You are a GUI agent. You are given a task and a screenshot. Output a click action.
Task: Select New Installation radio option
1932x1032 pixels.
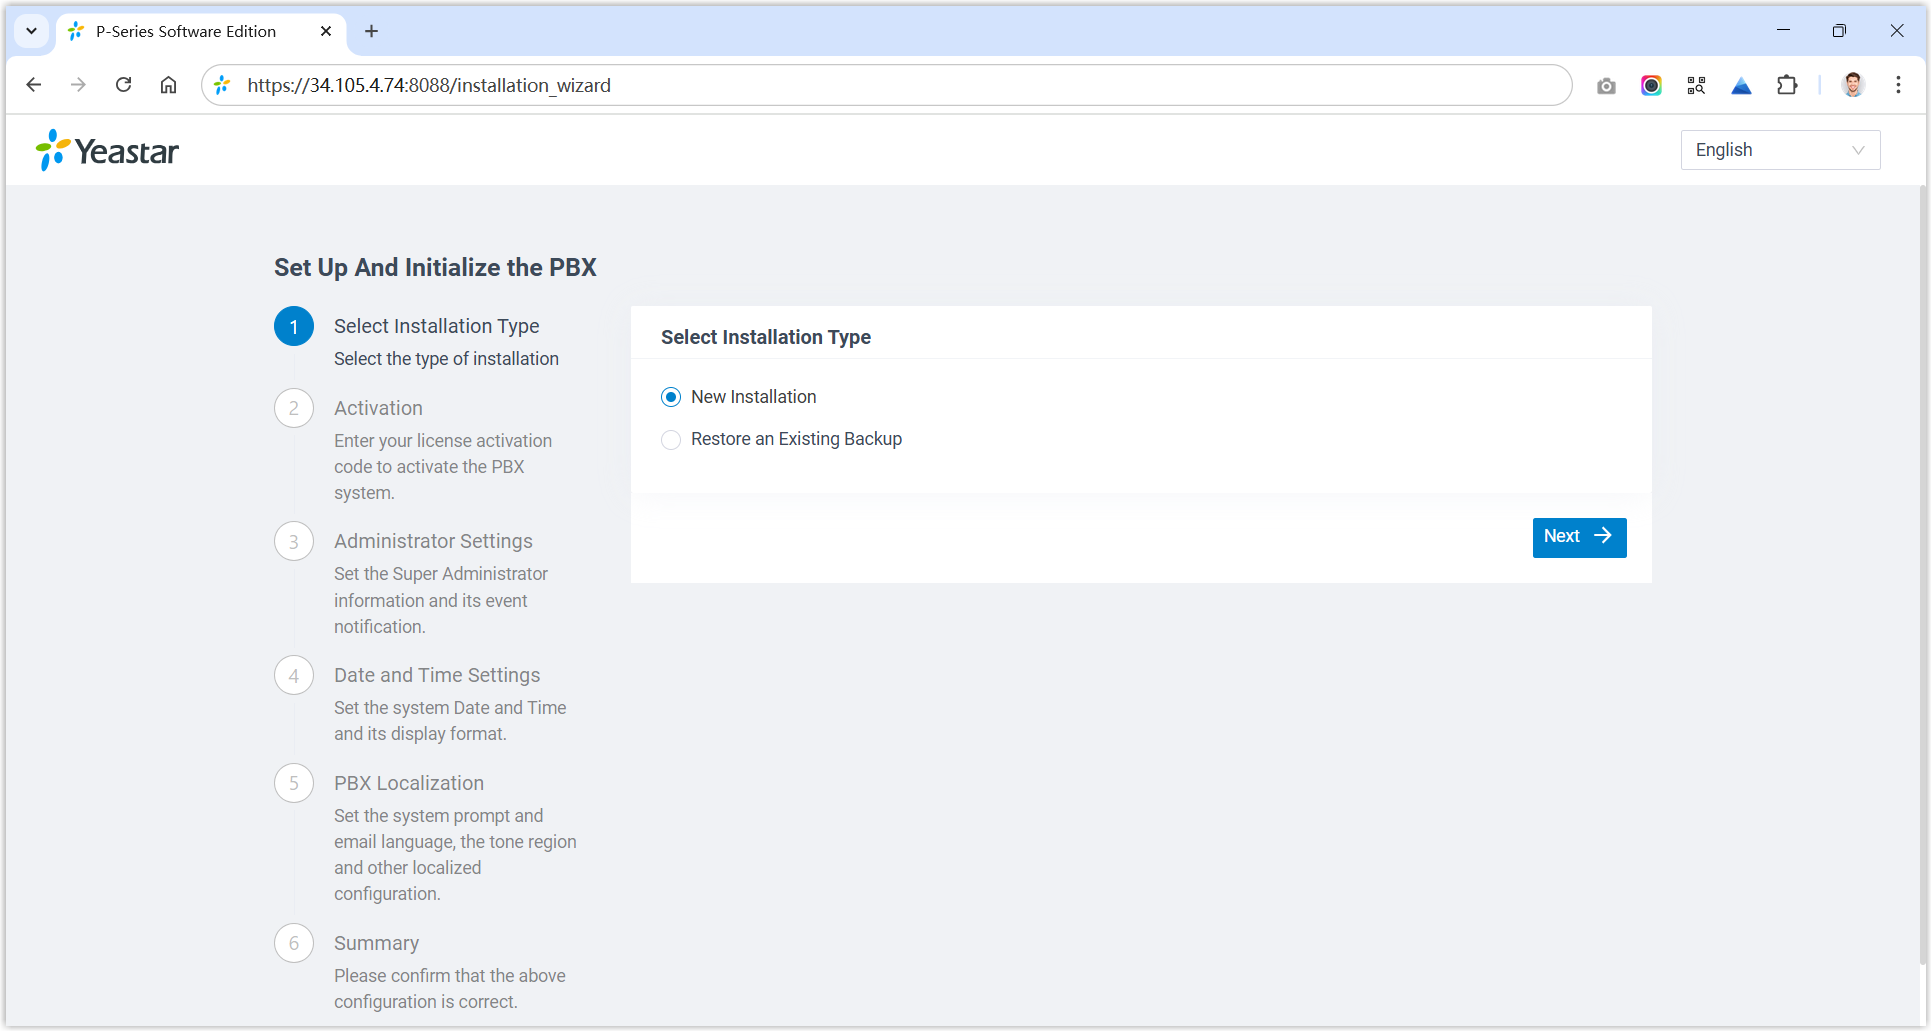click(671, 398)
